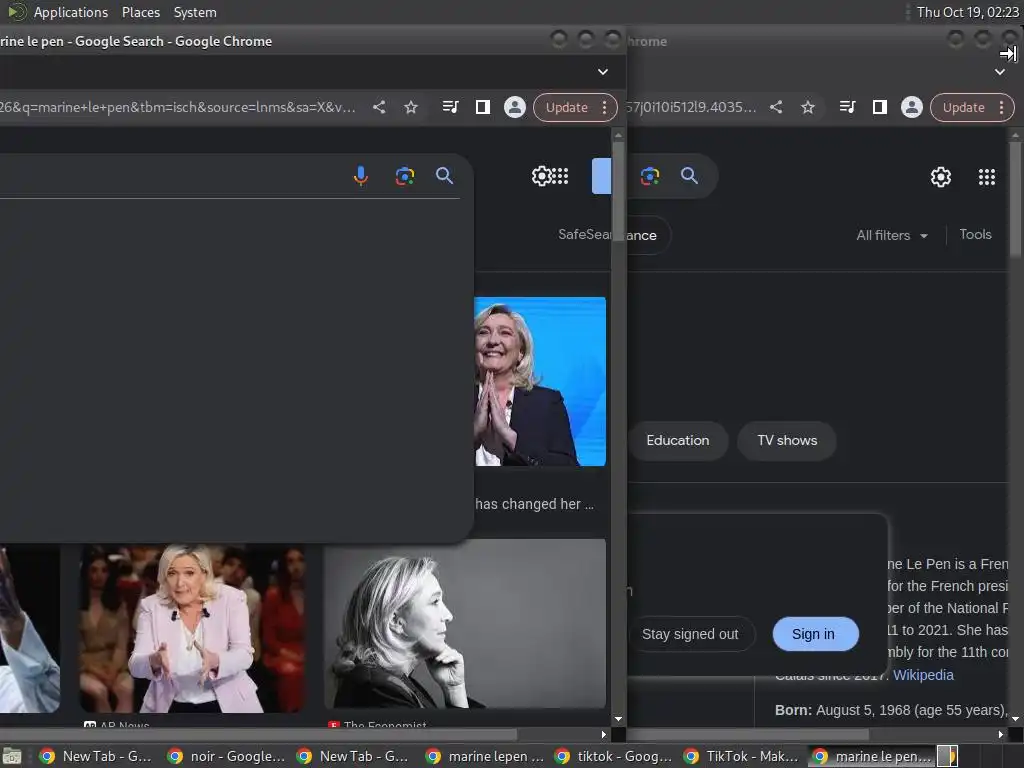Open settings gear in right window

coord(940,177)
